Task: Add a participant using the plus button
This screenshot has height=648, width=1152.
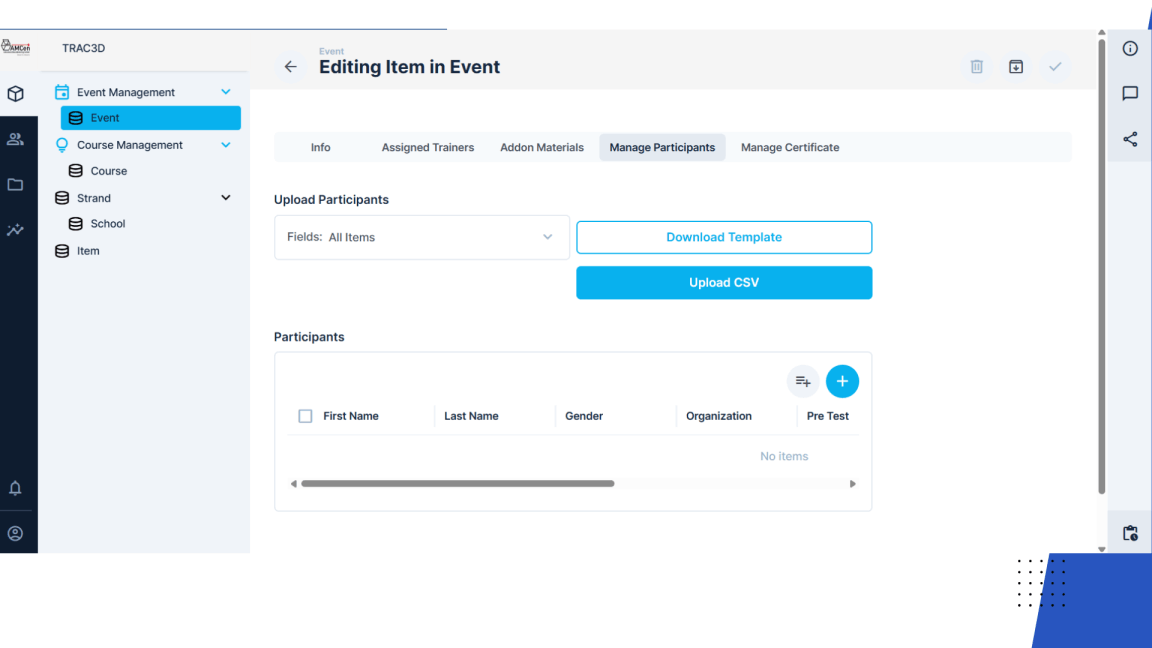Action: coord(842,381)
